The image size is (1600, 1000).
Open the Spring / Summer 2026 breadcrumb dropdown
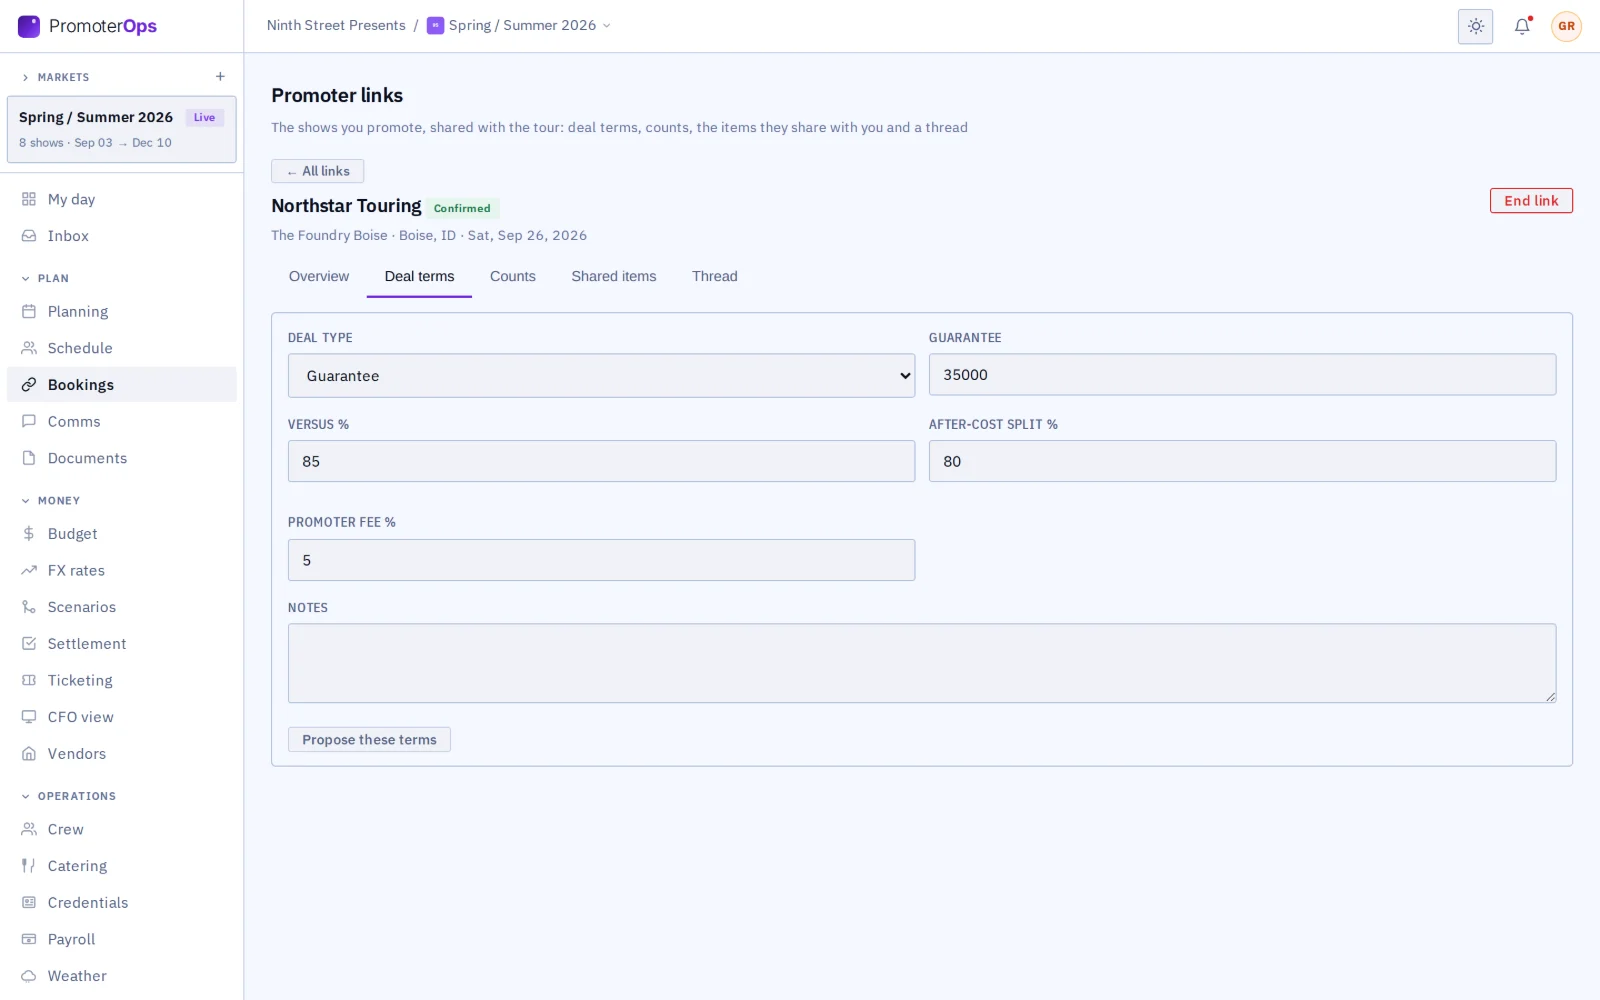(519, 26)
